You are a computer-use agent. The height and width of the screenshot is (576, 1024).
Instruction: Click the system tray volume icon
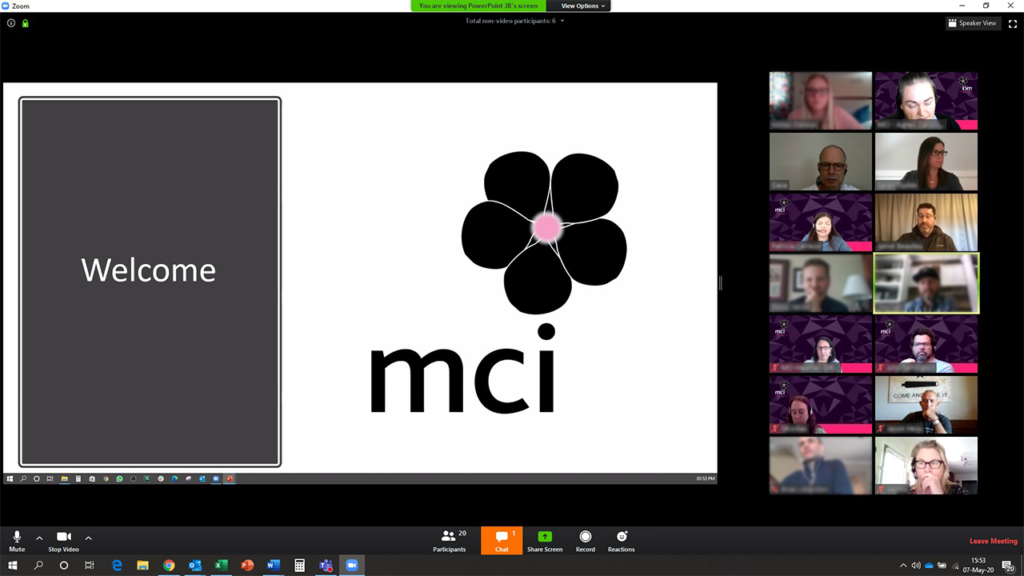click(x=916, y=566)
